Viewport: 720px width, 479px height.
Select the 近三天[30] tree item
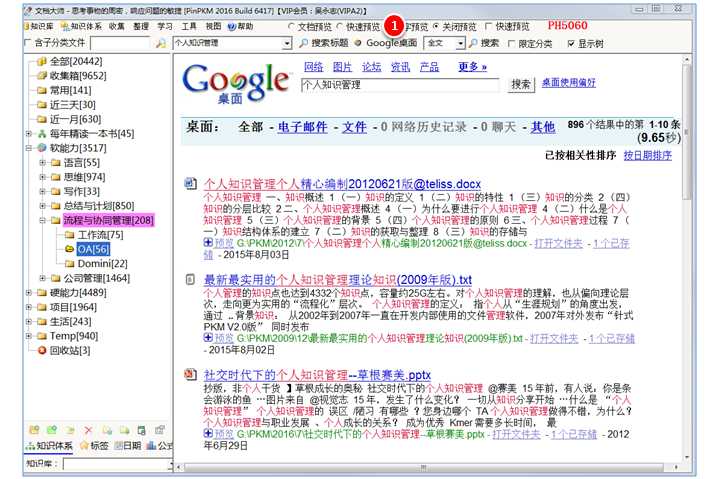[73, 105]
